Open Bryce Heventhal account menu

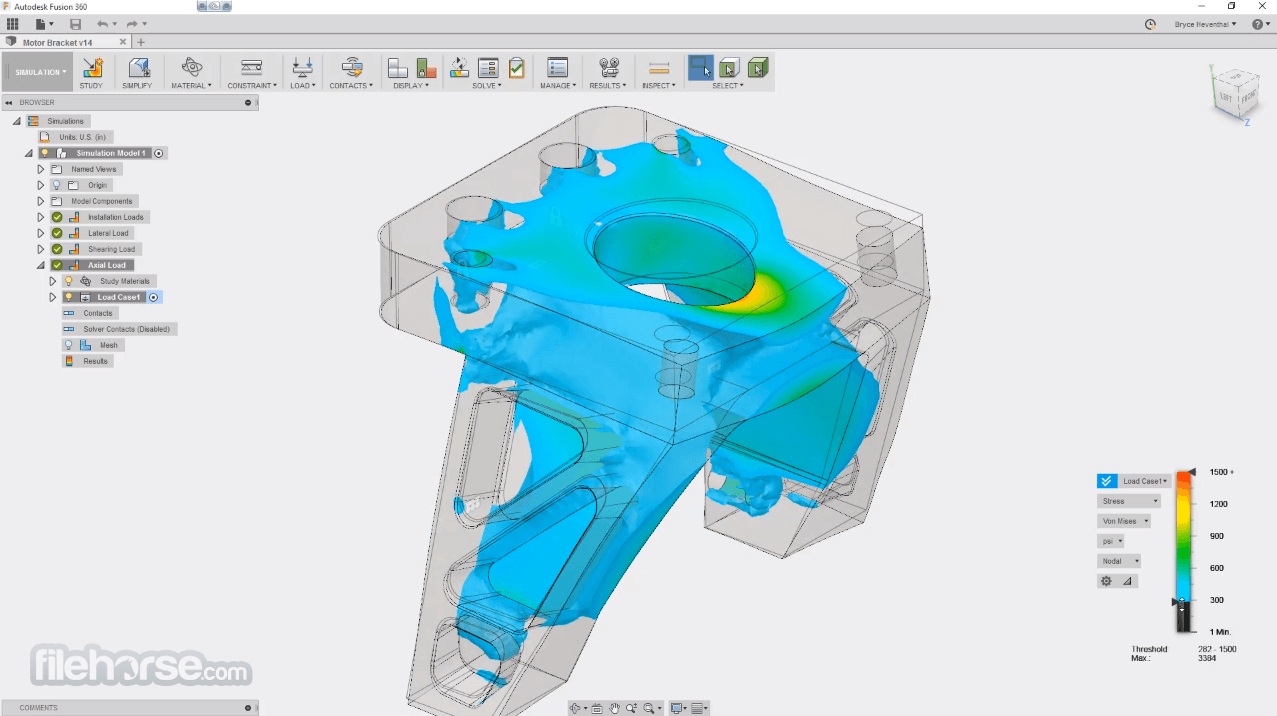[1205, 24]
